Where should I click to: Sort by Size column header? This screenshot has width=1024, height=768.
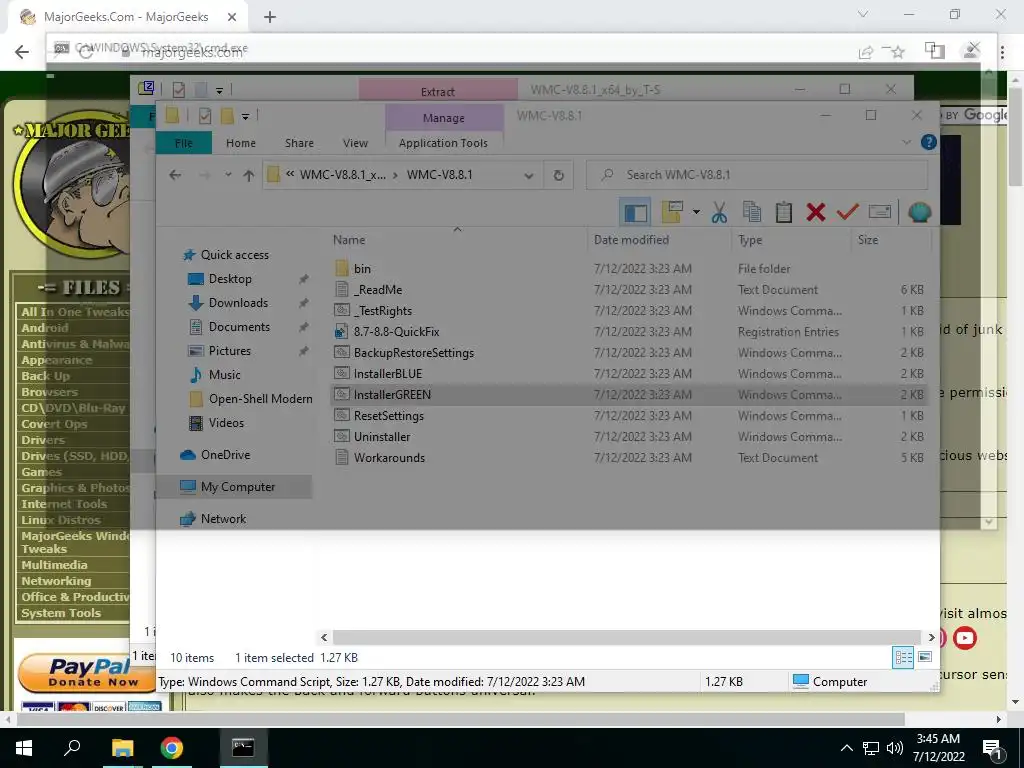tap(868, 240)
